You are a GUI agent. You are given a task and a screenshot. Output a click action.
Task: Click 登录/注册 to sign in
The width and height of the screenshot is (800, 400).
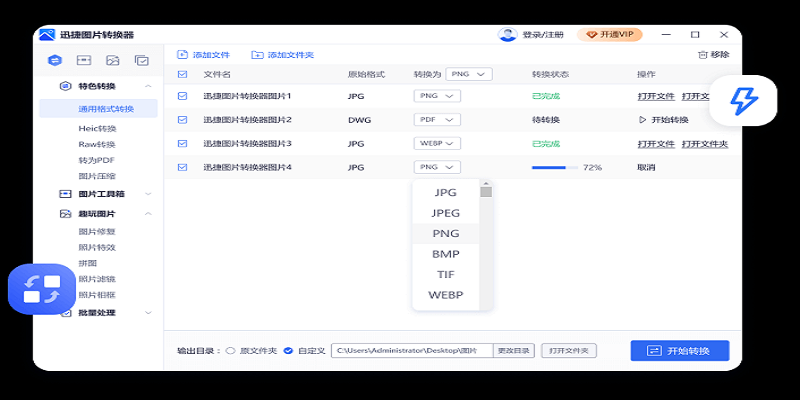click(543, 35)
